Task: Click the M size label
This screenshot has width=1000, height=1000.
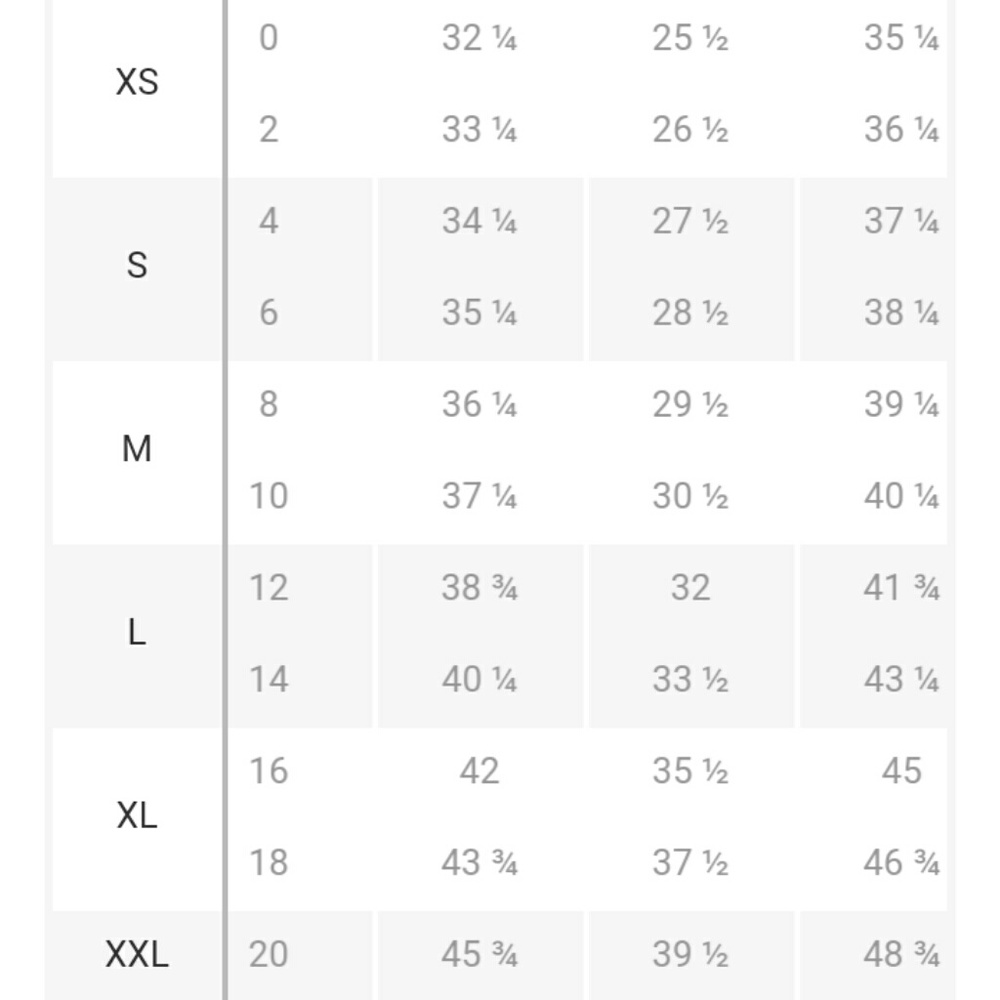Action: coord(136,450)
